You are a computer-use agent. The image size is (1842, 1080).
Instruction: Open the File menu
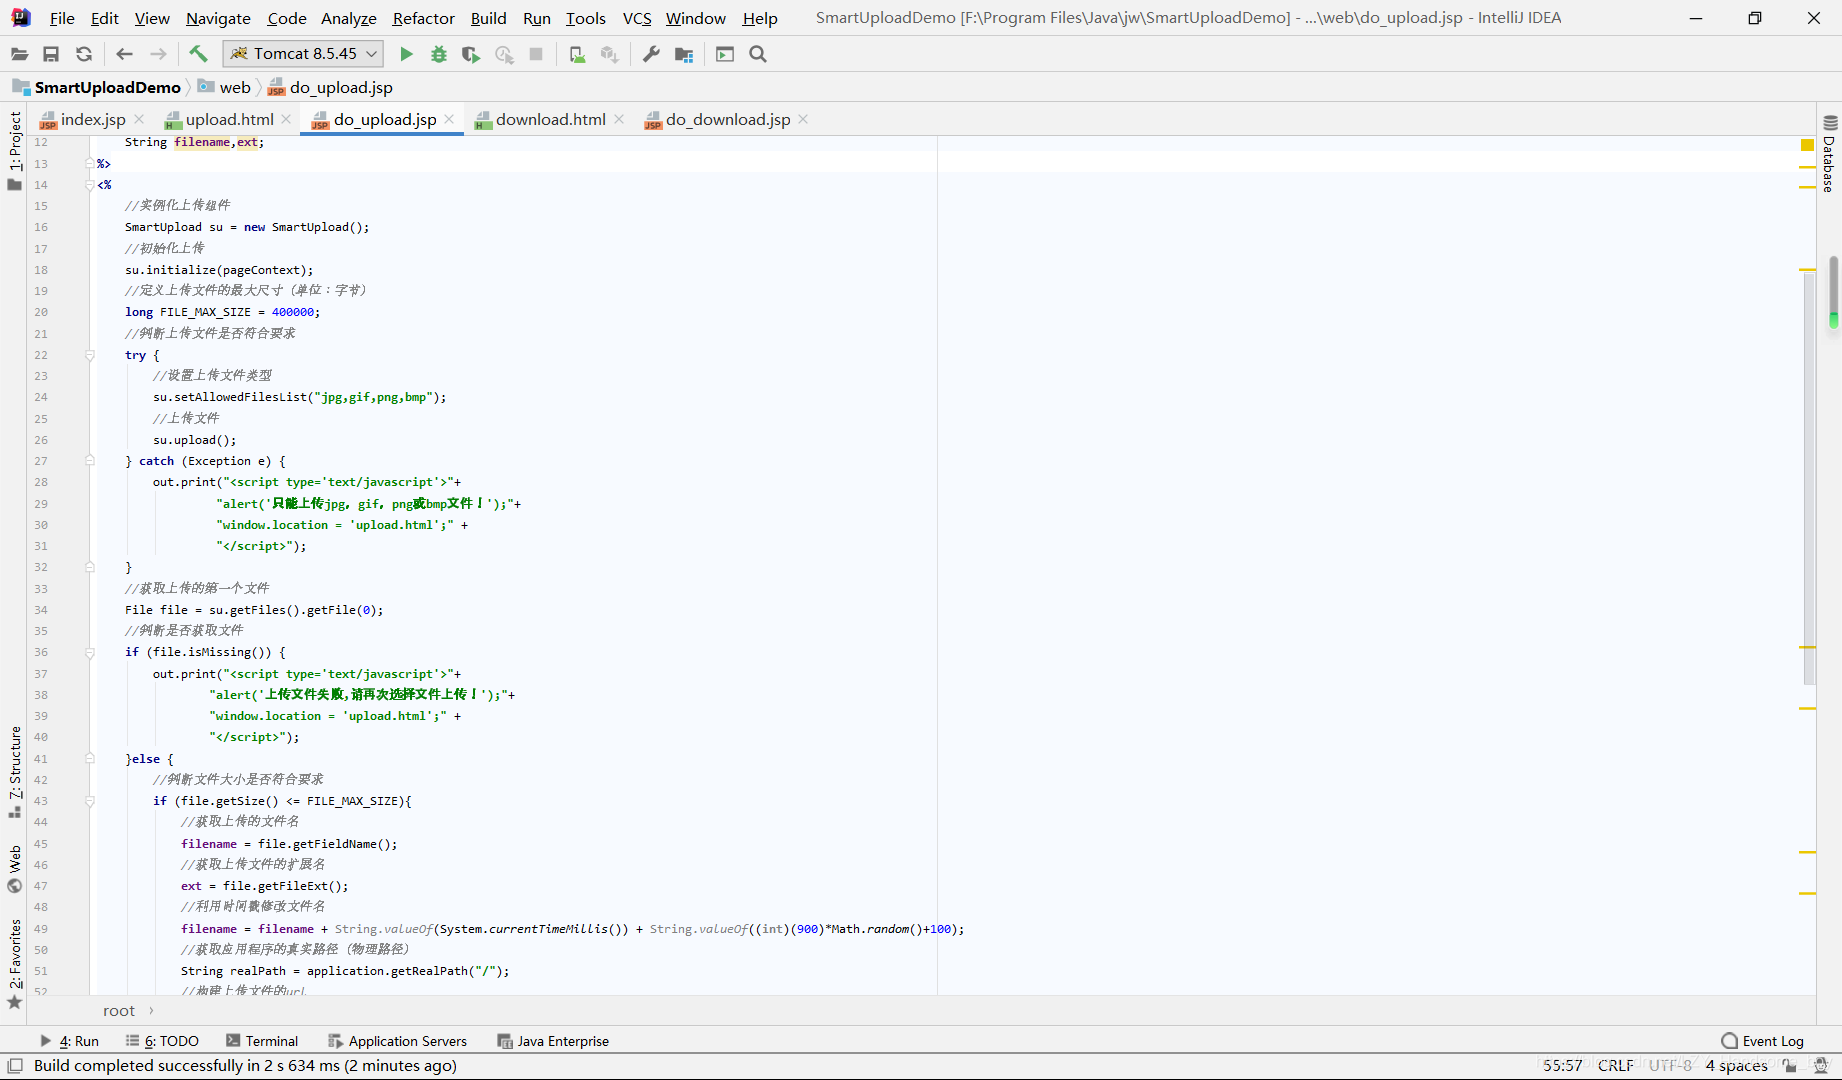[62, 18]
